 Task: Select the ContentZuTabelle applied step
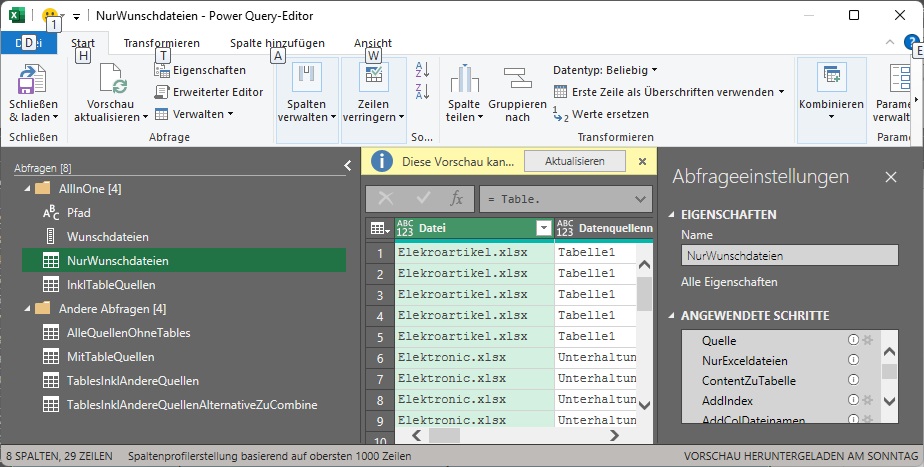pyautogui.click(x=748, y=380)
